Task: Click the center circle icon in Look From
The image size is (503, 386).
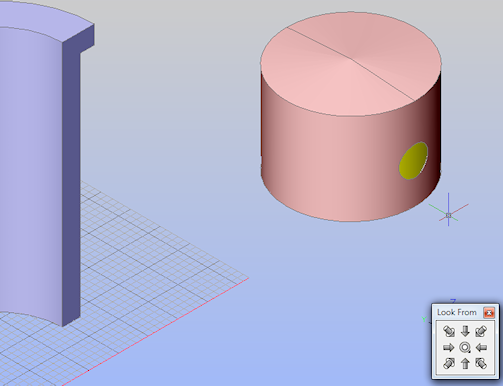Action: click(x=465, y=347)
